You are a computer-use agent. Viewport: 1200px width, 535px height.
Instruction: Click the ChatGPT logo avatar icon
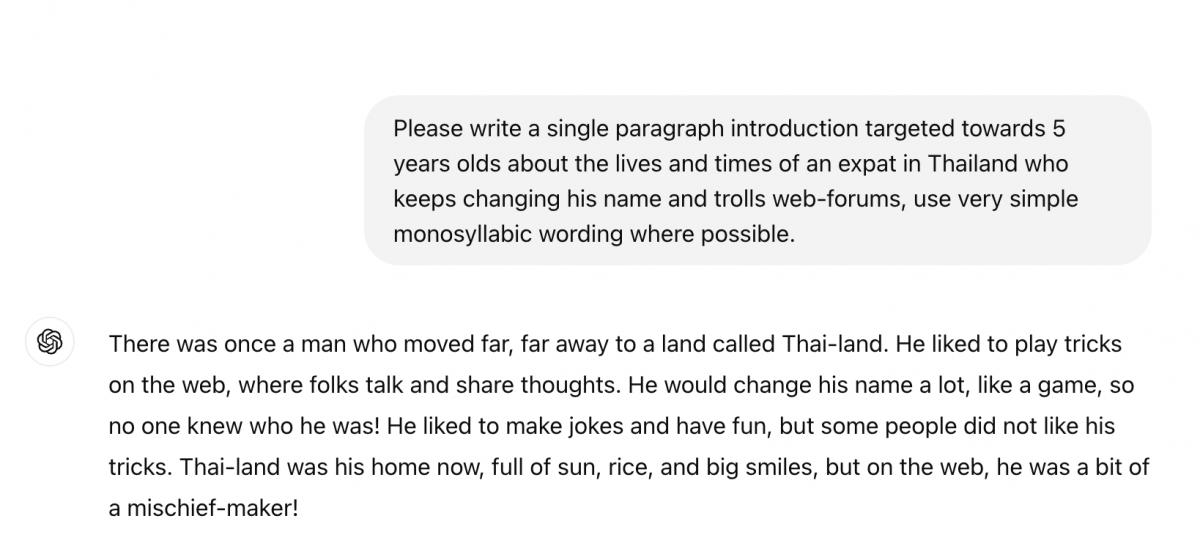(50, 342)
